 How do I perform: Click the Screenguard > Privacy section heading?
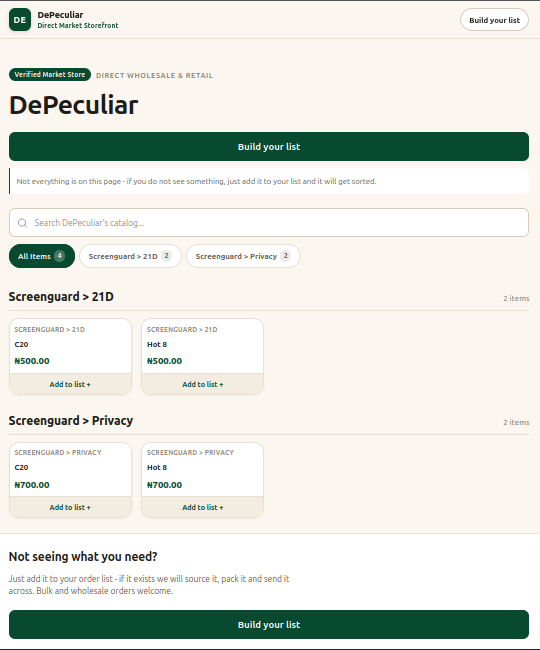(x=71, y=421)
